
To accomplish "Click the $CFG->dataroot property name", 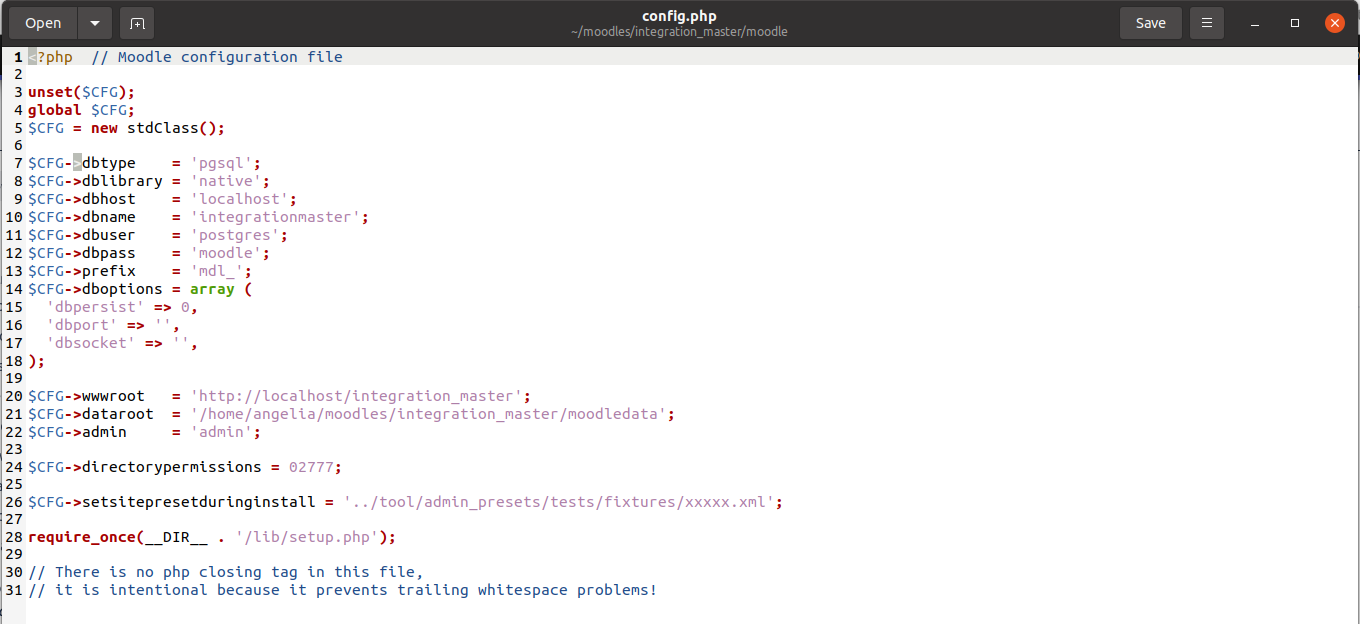I will 91,414.
